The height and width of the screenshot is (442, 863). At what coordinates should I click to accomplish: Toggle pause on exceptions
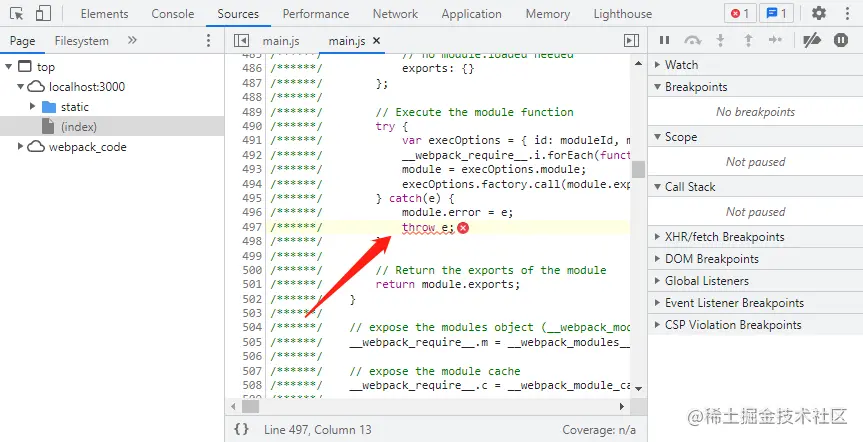click(x=841, y=40)
